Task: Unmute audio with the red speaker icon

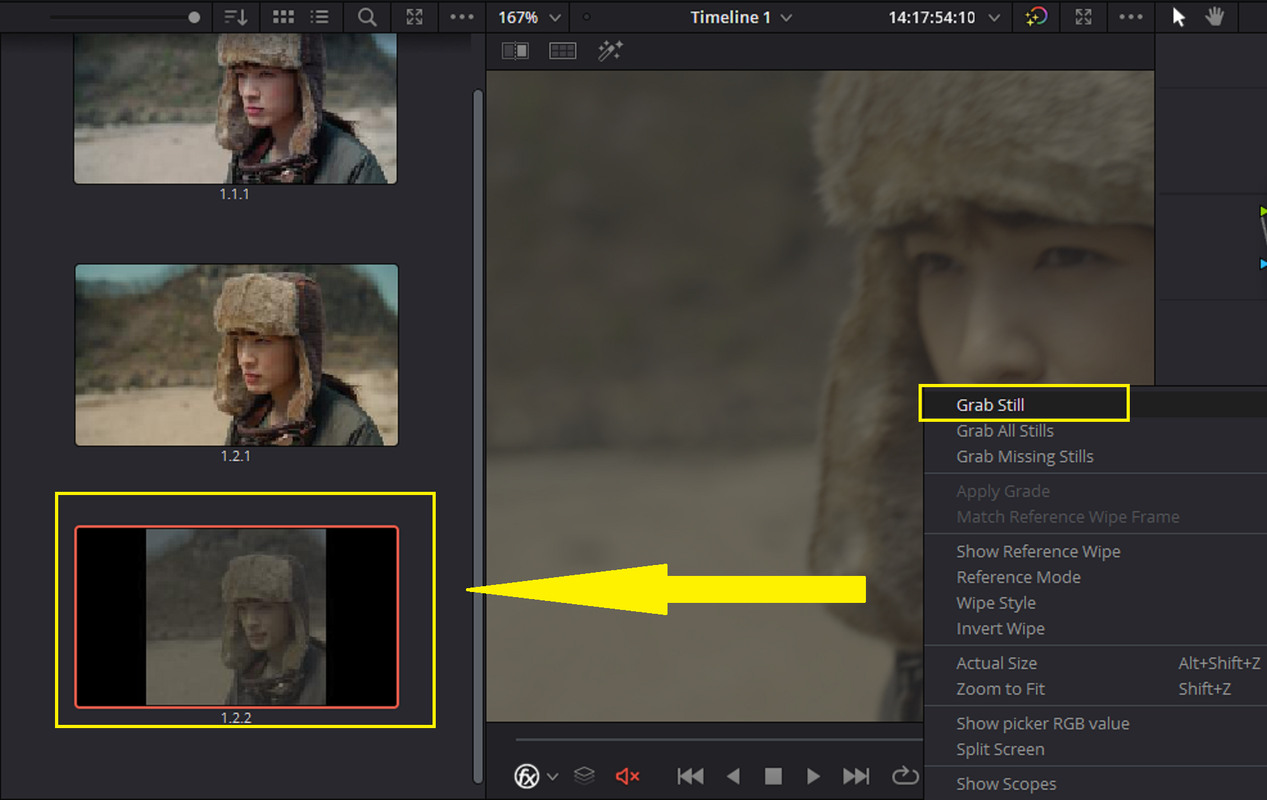Action: 627,776
